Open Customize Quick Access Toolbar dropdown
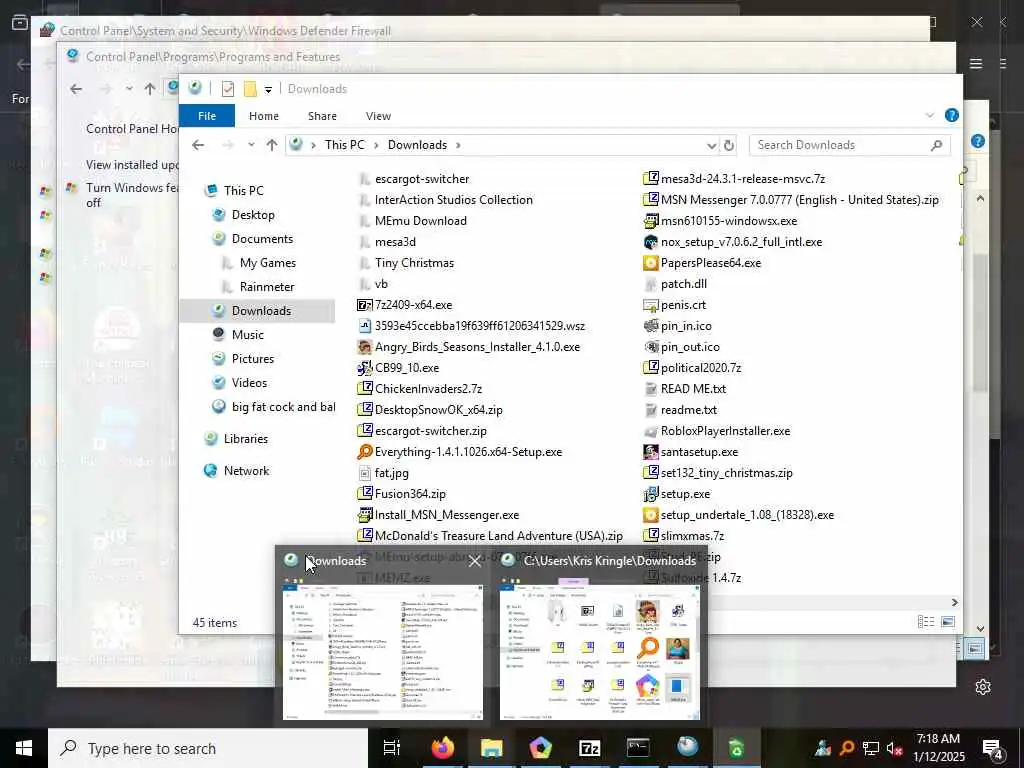Screen dimensions: 1024x768 268,89
